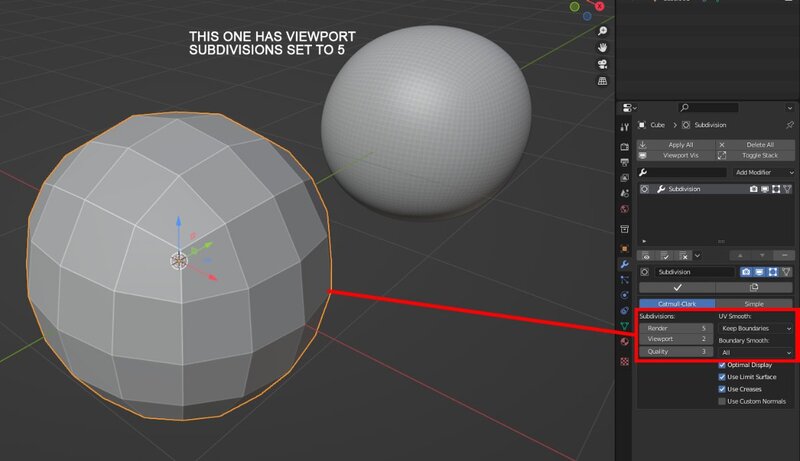800x461 pixels.
Task: Click the modifier search field with wrench
Action: coord(682,172)
